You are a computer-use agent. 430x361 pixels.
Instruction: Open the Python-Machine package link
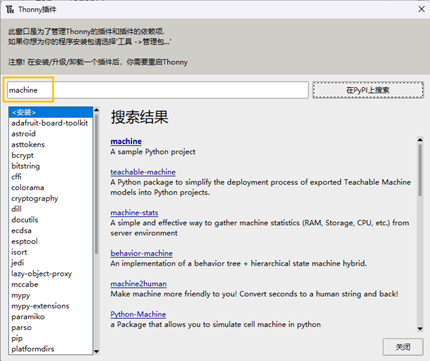tap(138, 314)
